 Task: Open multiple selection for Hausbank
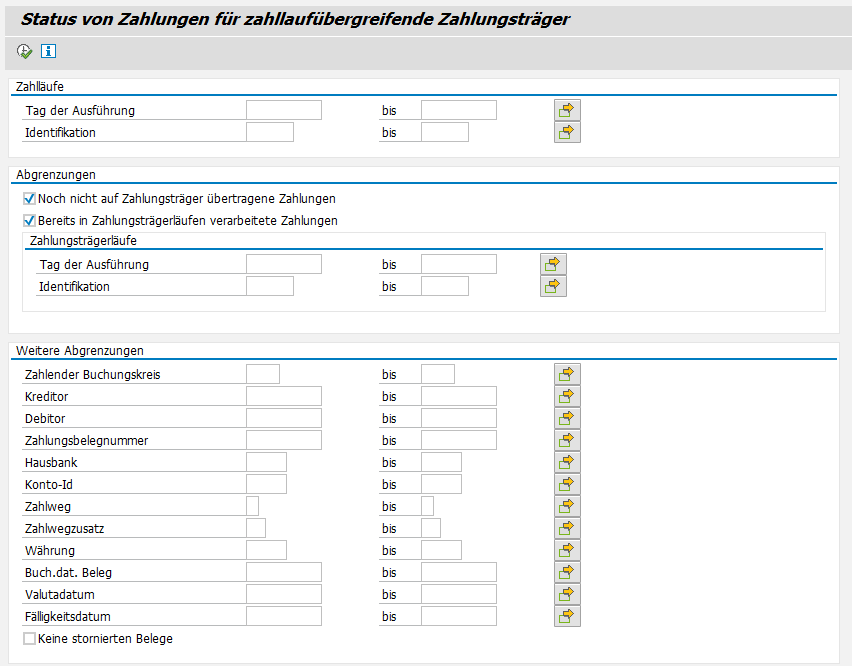pos(567,462)
